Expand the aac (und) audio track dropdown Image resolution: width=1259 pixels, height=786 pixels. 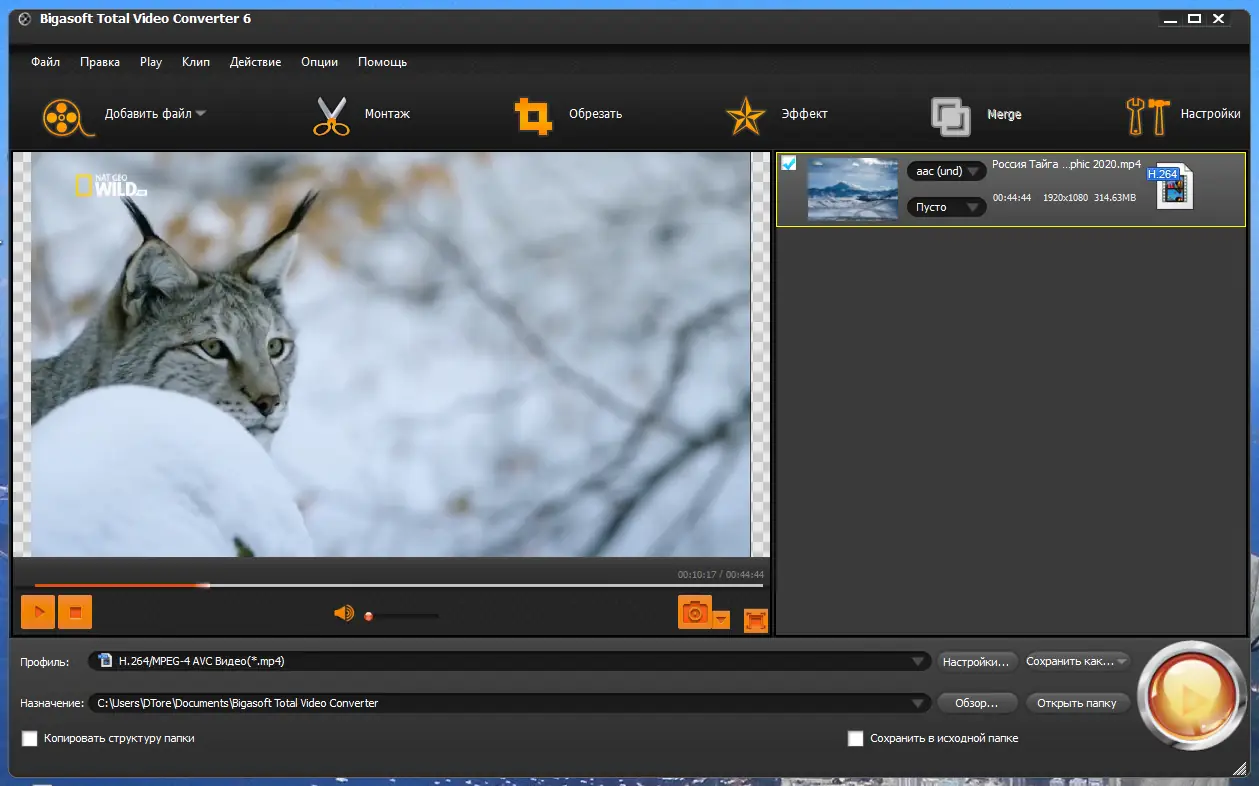[x=946, y=172]
